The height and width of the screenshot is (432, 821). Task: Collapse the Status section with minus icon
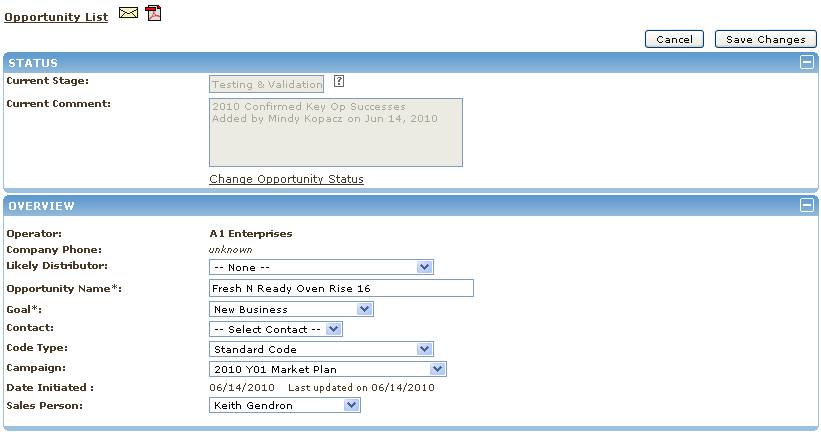click(x=806, y=62)
